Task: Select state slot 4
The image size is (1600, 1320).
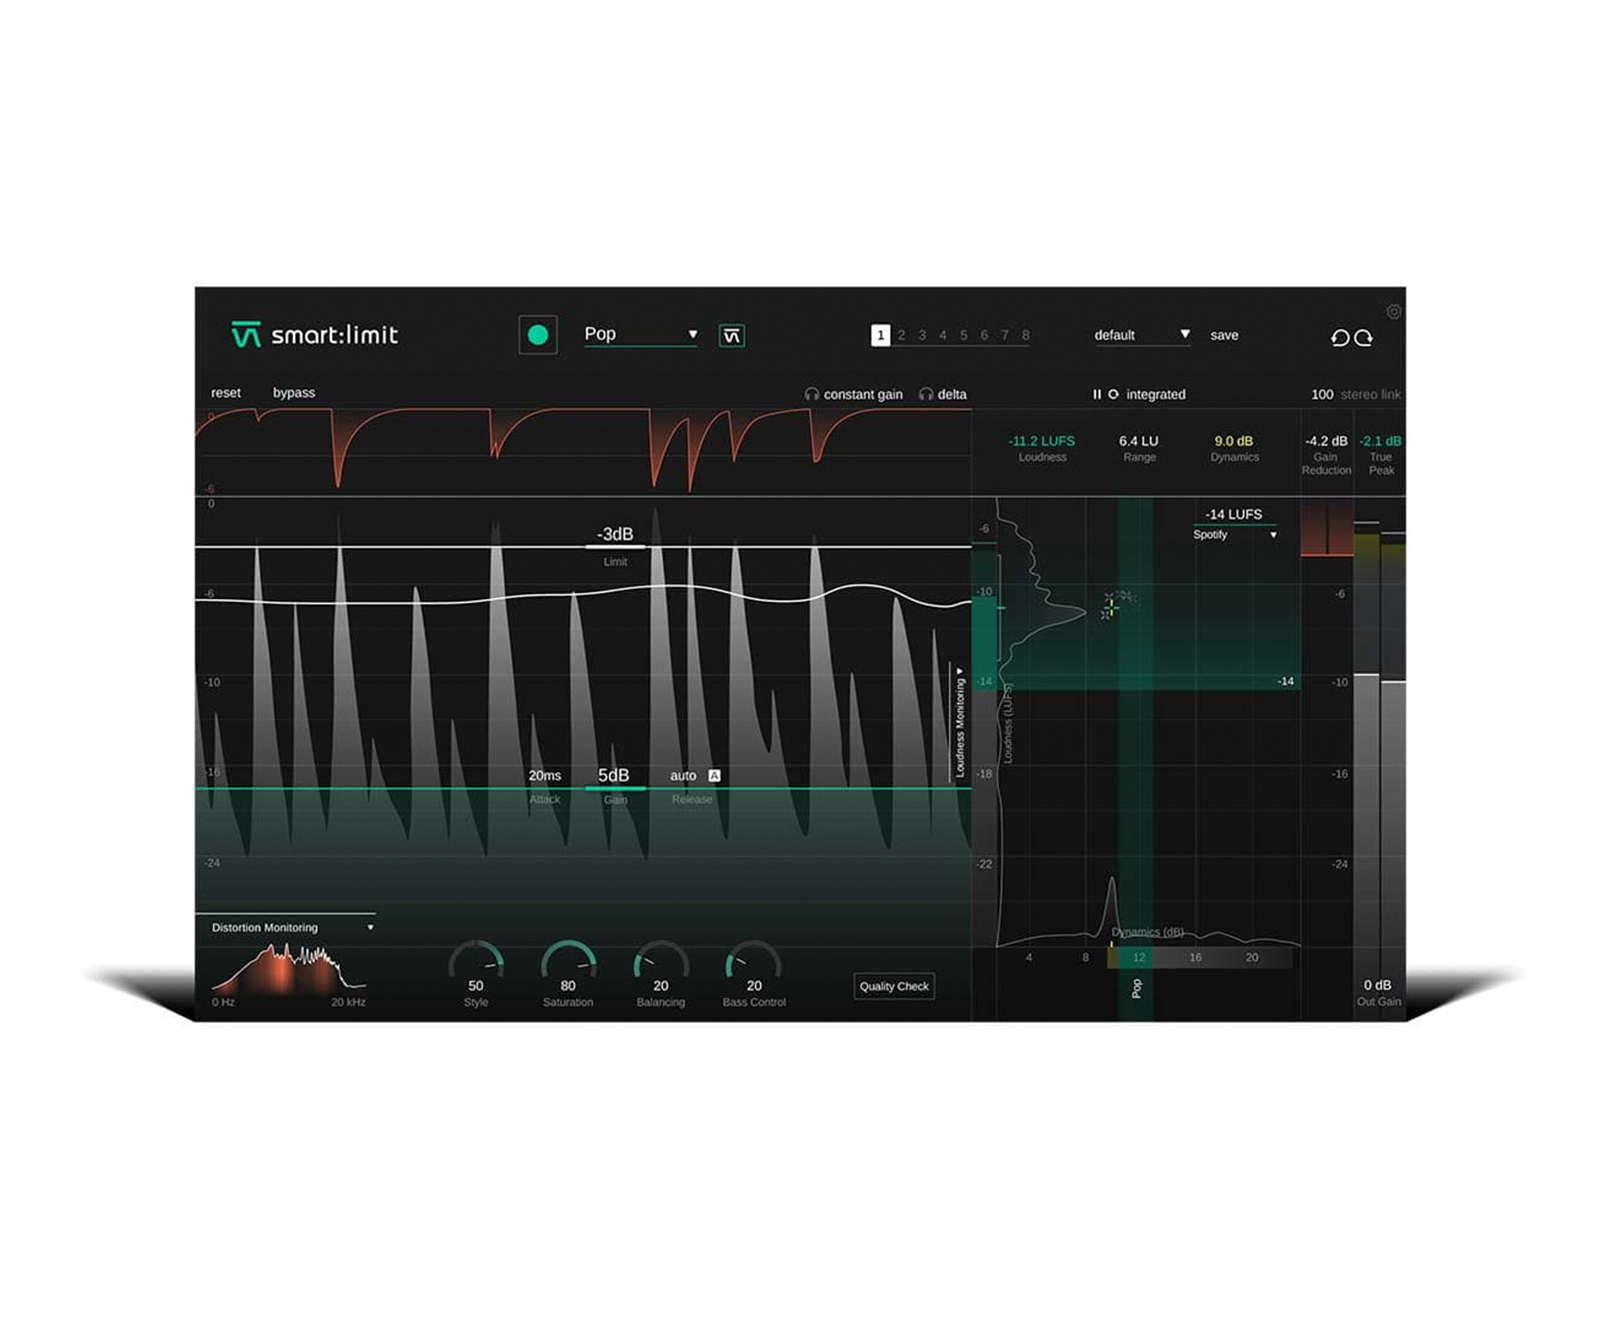Action: [x=943, y=335]
